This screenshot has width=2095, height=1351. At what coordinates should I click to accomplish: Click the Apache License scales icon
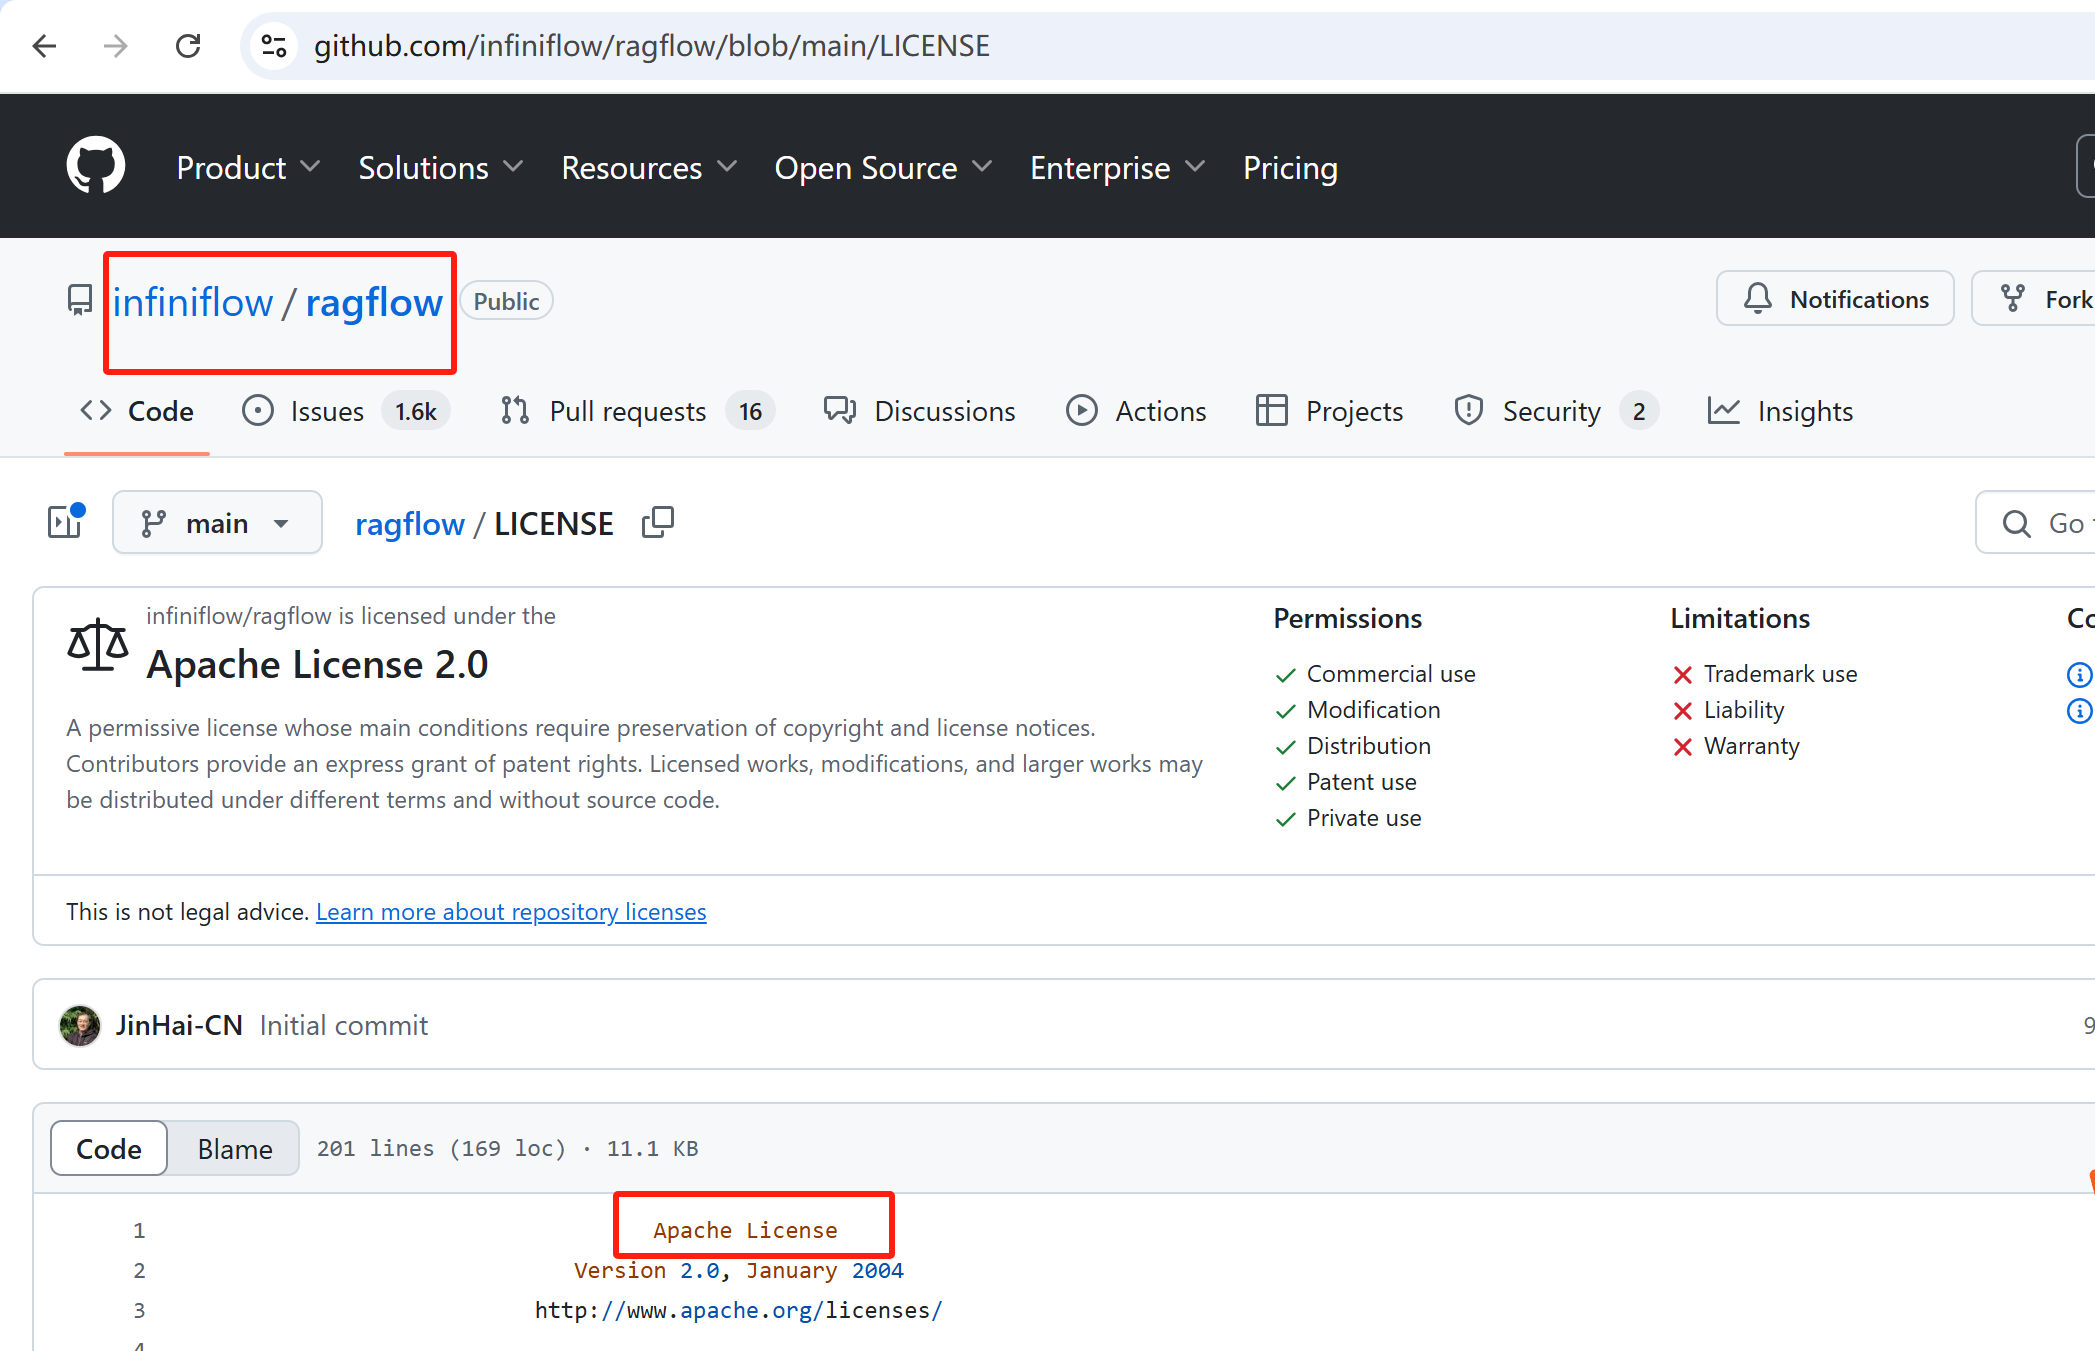(97, 645)
